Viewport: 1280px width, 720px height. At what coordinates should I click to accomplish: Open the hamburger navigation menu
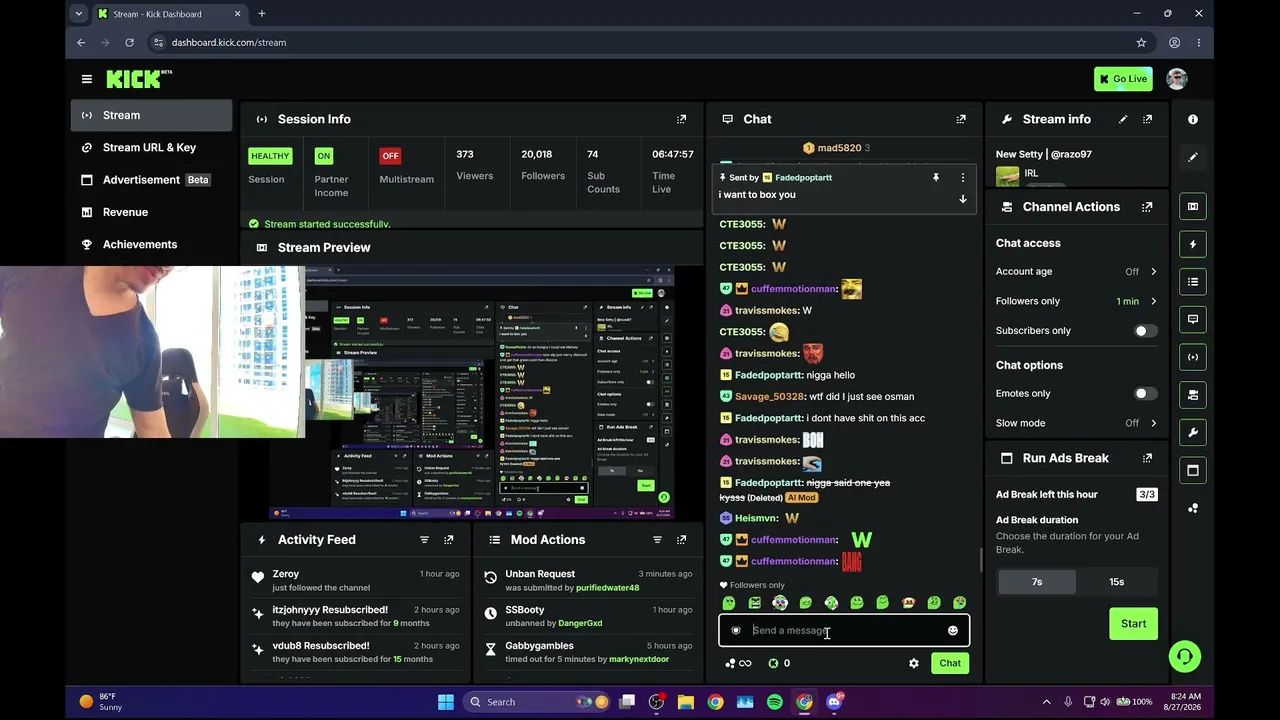(87, 79)
